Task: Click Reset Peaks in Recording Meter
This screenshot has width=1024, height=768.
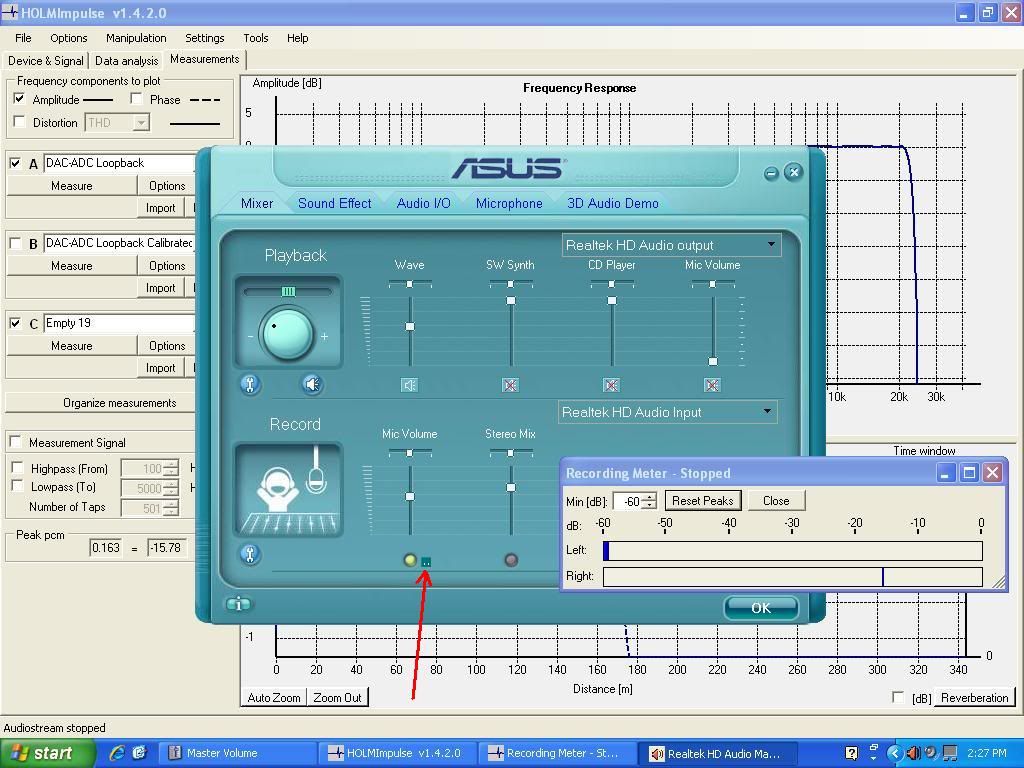Action: click(x=703, y=501)
